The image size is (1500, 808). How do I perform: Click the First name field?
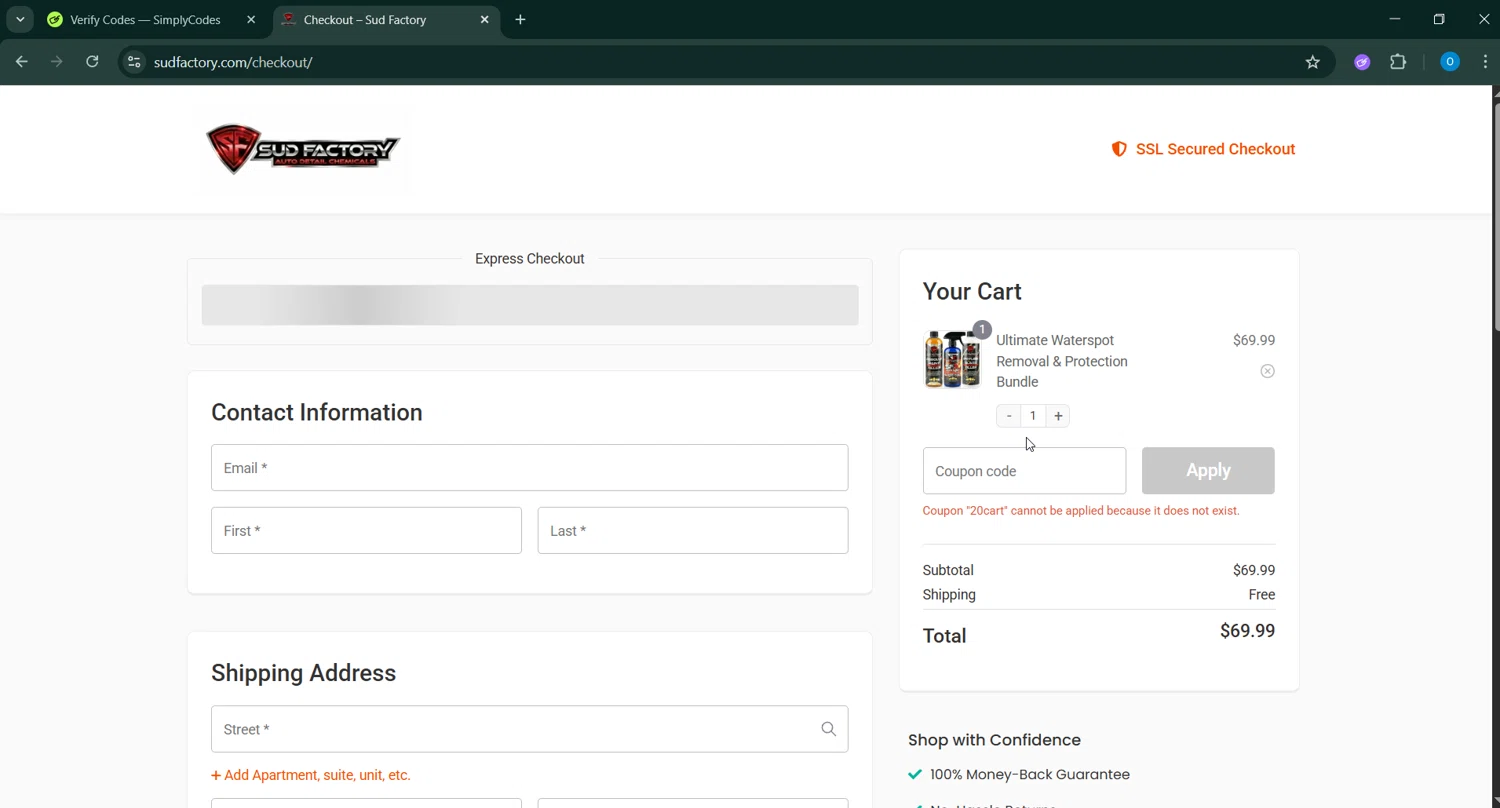(366, 531)
